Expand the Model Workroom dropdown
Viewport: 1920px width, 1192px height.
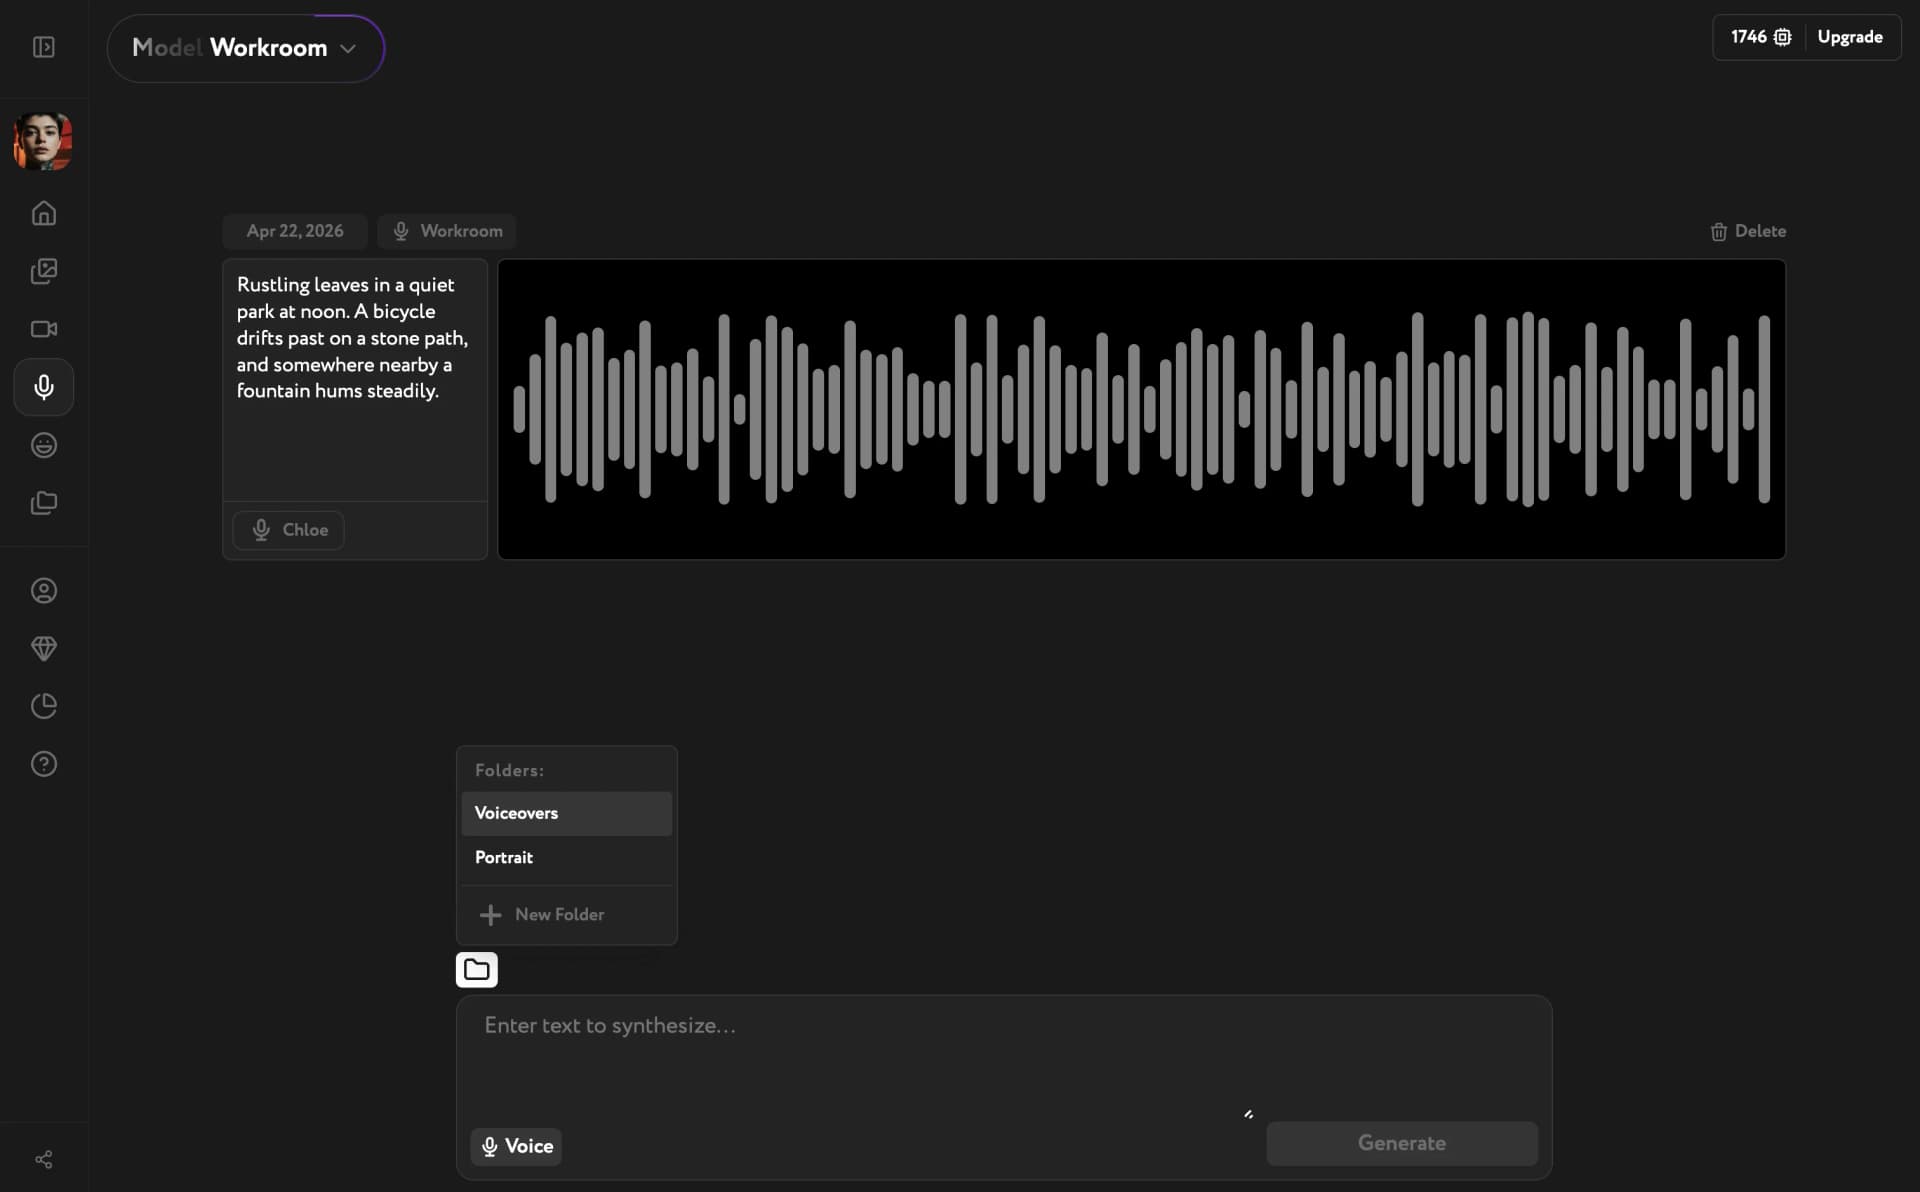point(245,48)
